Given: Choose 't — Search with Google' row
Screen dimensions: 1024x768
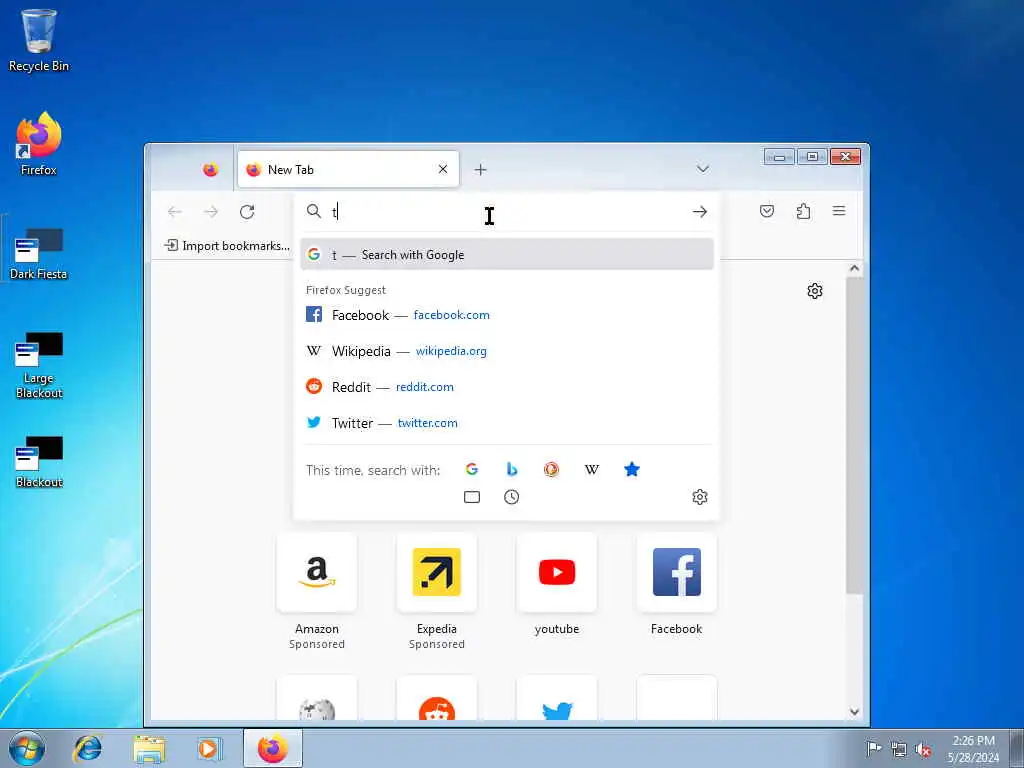Looking at the screenshot, I should pyautogui.click(x=507, y=255).
